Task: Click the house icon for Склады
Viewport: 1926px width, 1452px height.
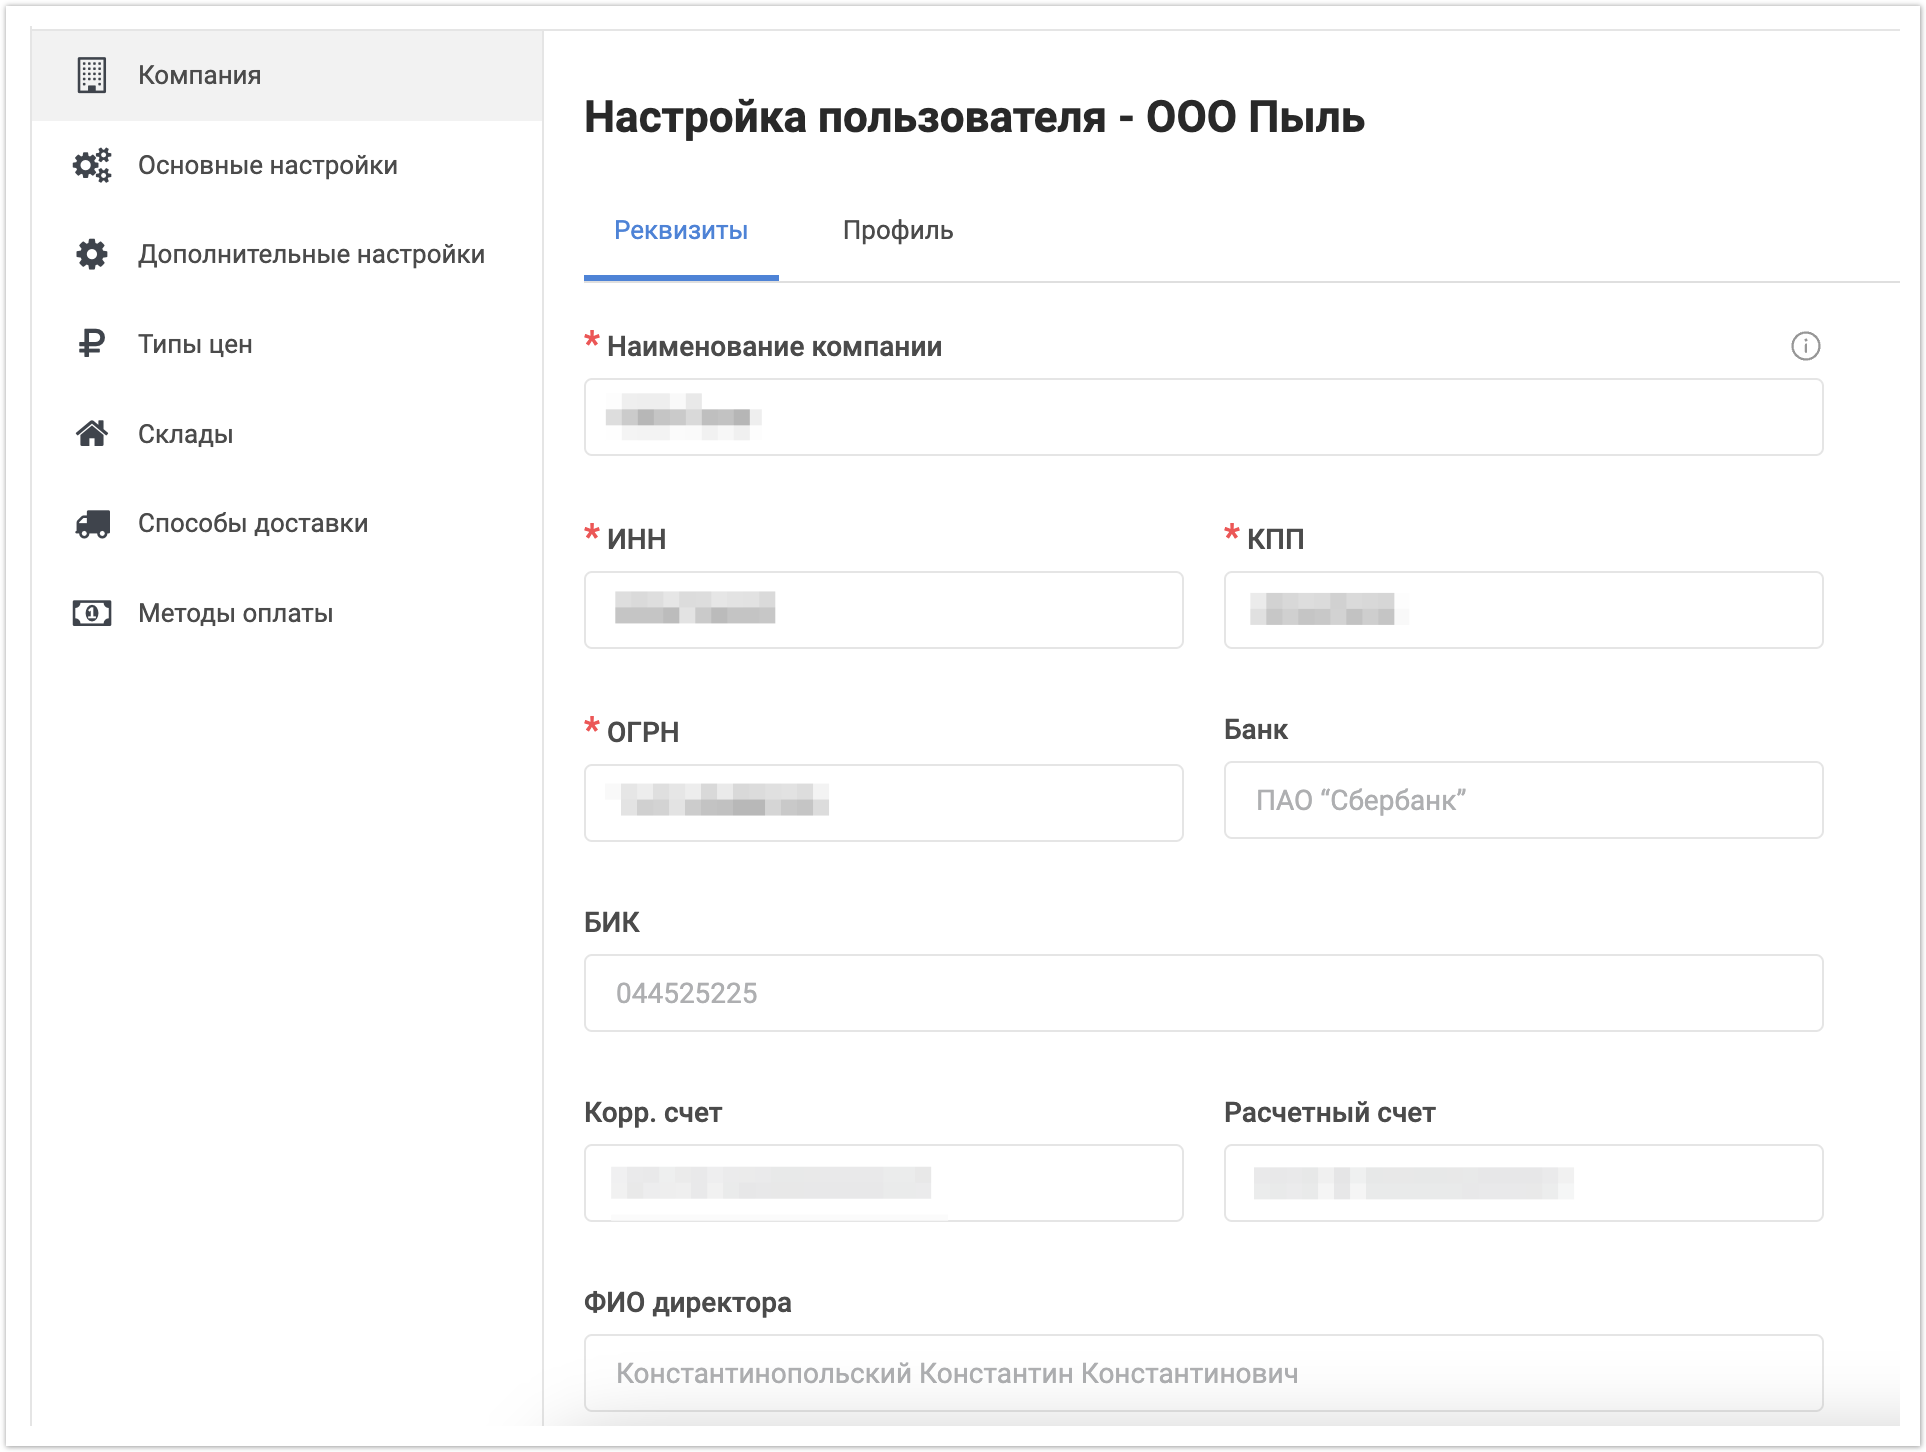Action: (92, 434)
